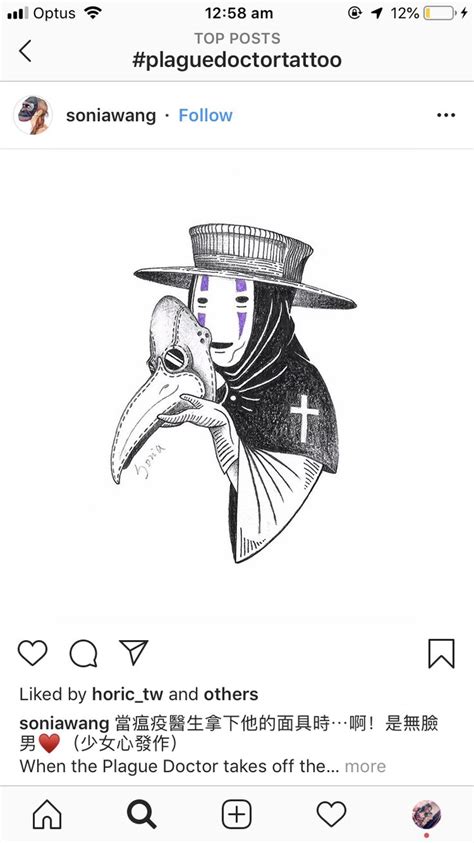Open your profile avatar tab
The height and width of the screenshot is (843, 474).
click(426, 814)
